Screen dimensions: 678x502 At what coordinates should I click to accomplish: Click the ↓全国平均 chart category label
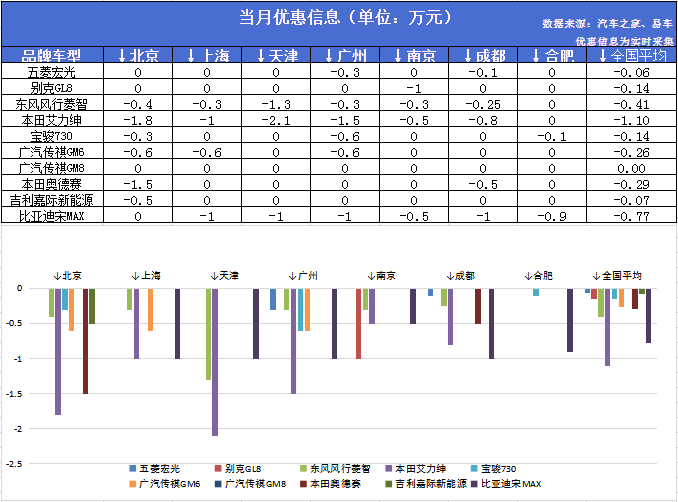tap(617, 275)
